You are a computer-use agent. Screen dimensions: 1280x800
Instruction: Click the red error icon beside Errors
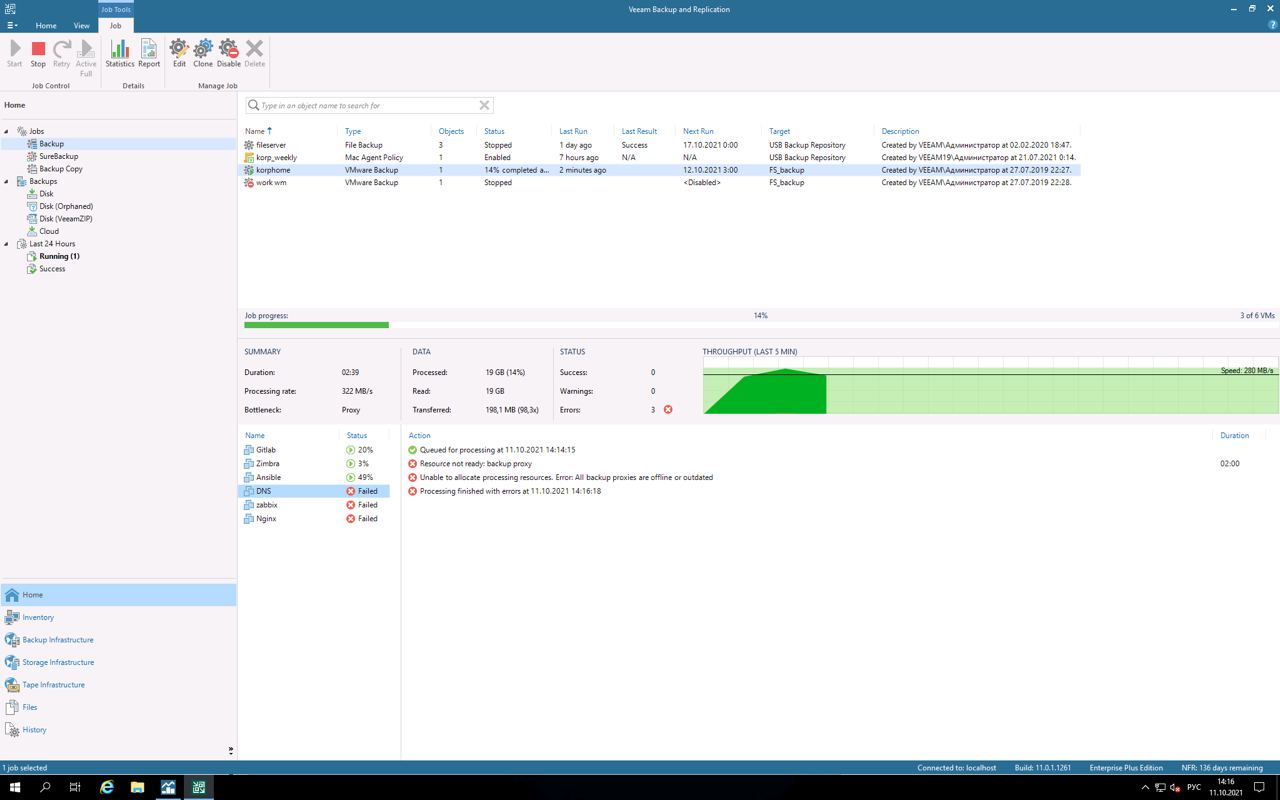pos(668,410)
